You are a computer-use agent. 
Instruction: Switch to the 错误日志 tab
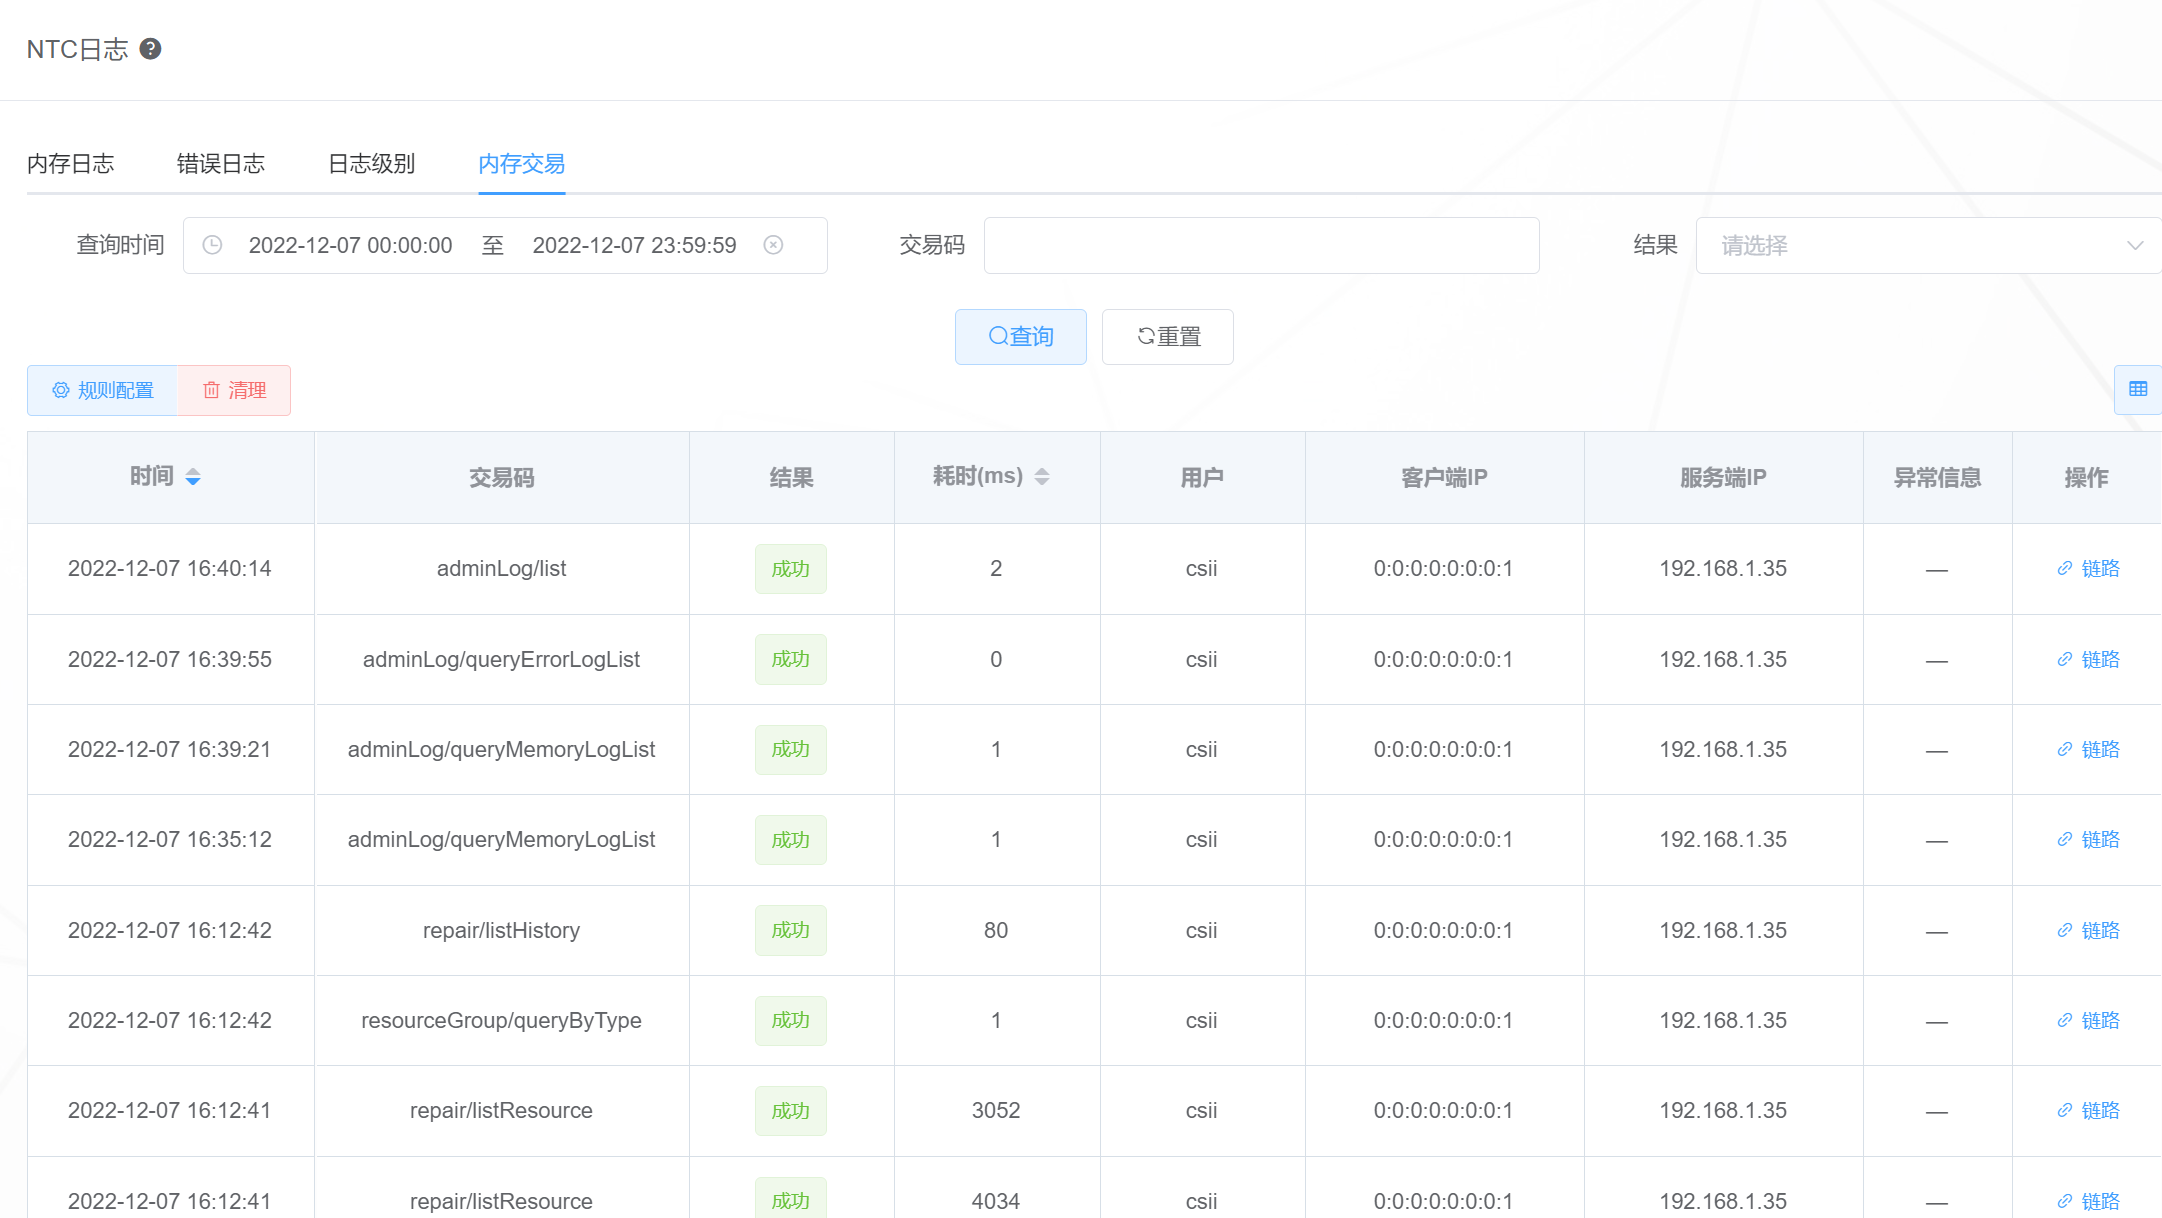click(221, 164)
